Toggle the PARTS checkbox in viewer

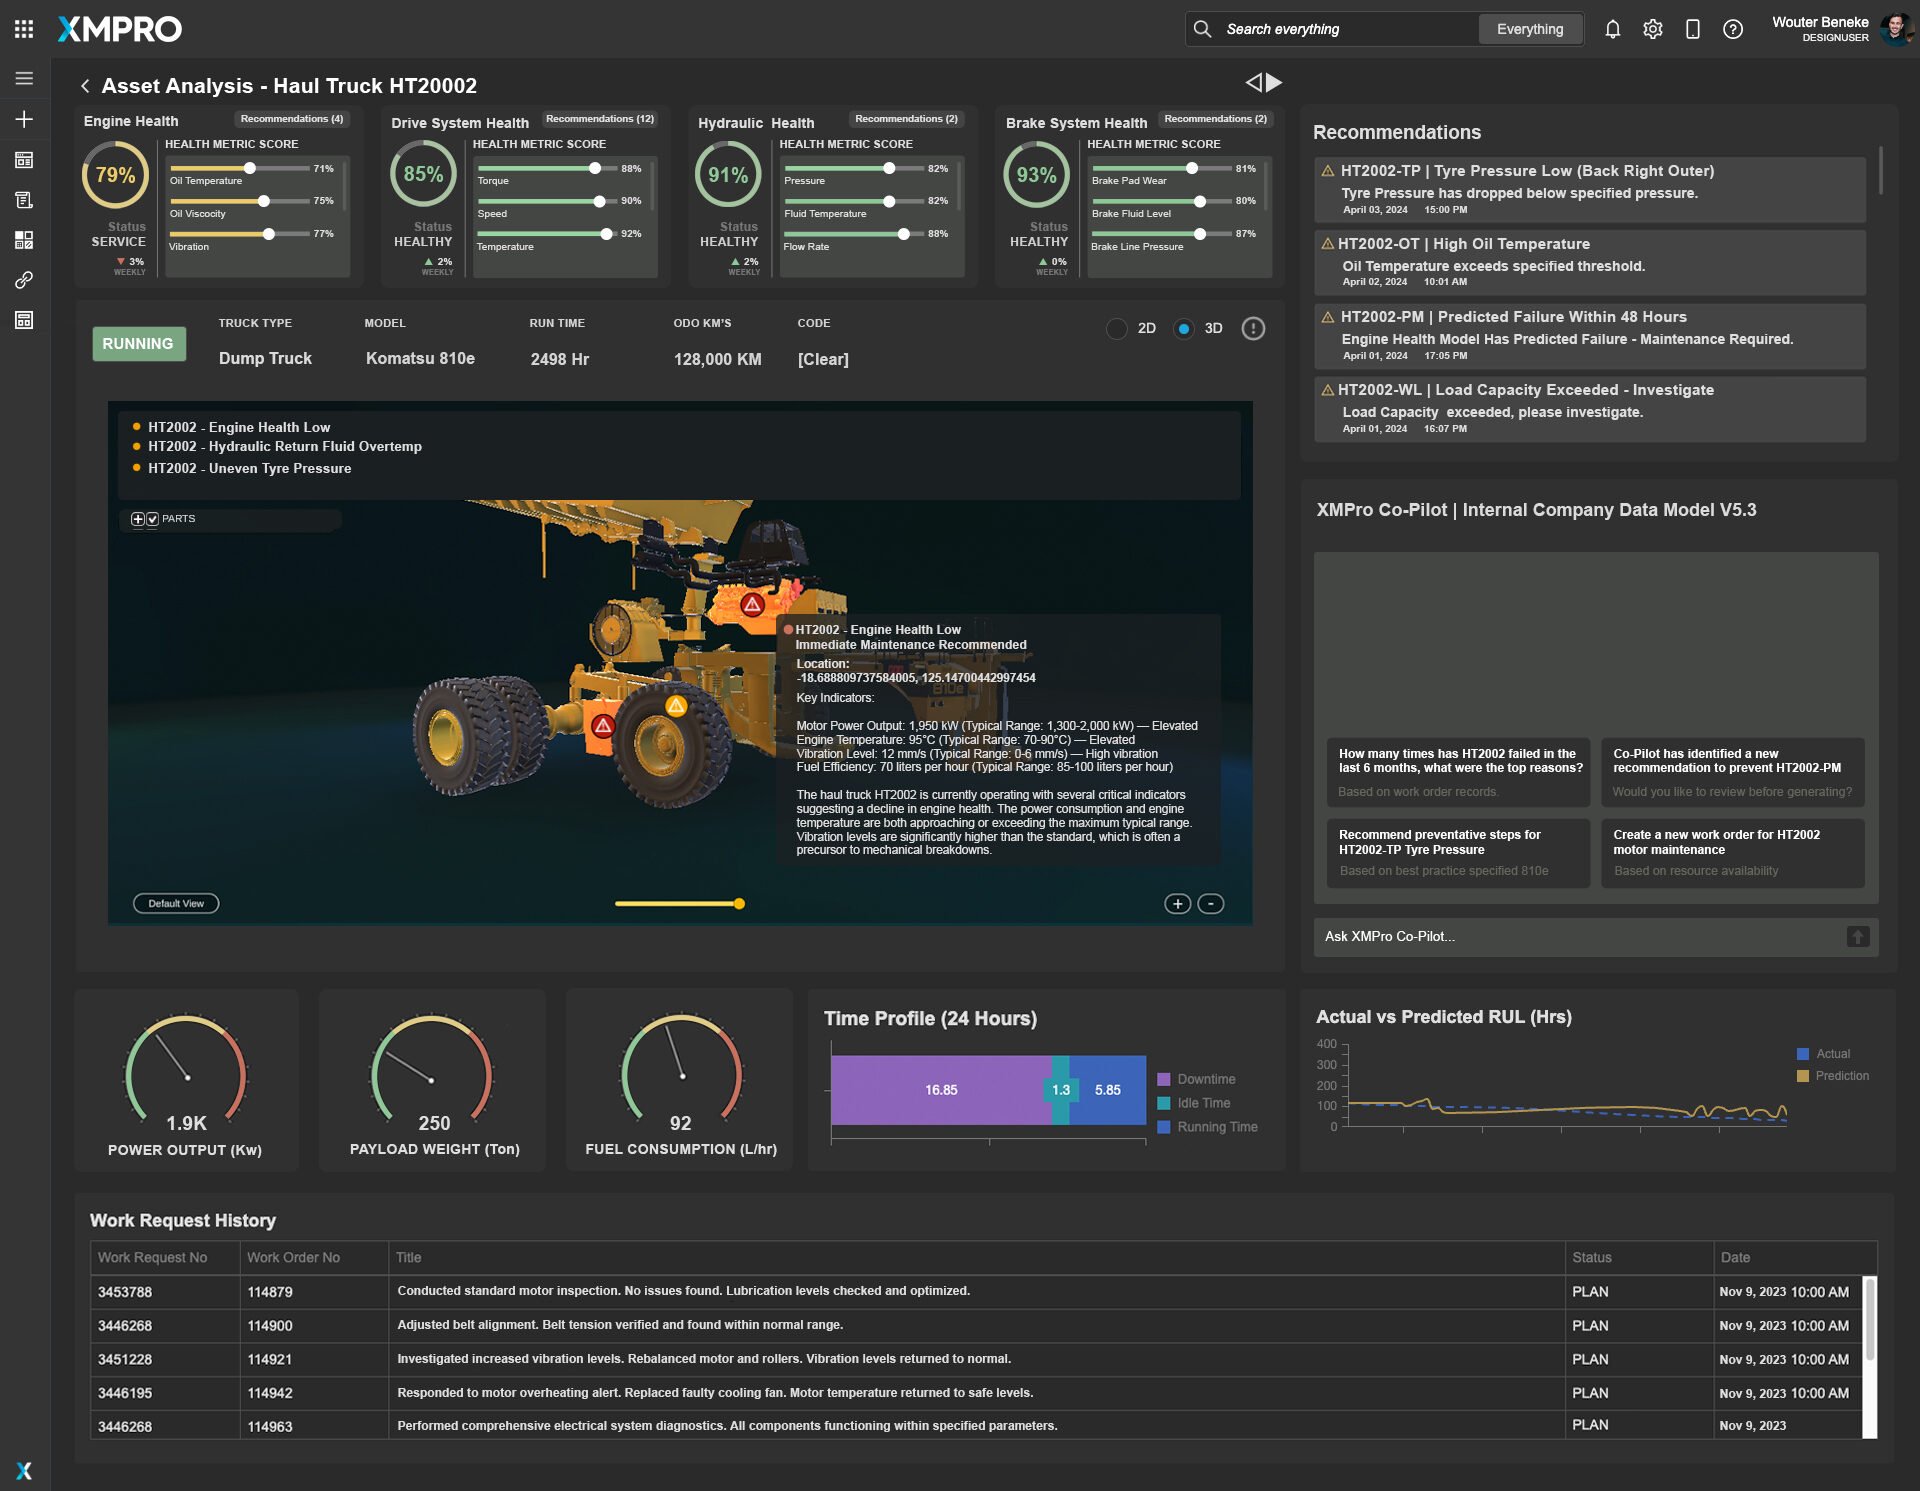click(x=152, y=519)
